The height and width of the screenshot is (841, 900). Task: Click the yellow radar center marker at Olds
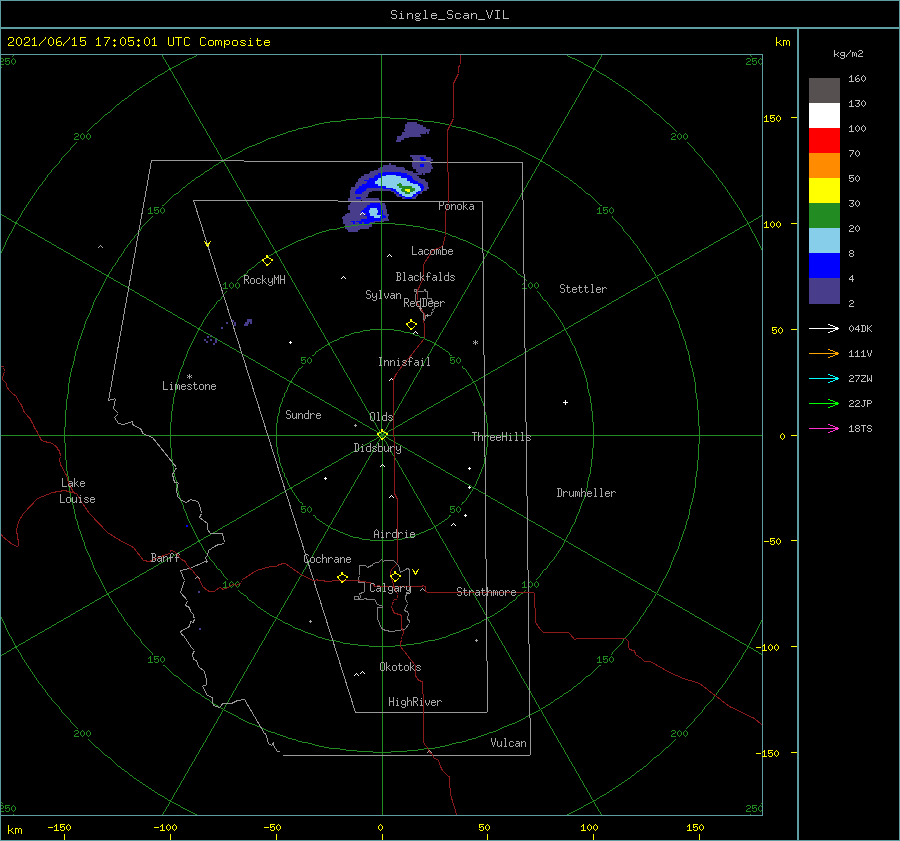click(382, 435)
